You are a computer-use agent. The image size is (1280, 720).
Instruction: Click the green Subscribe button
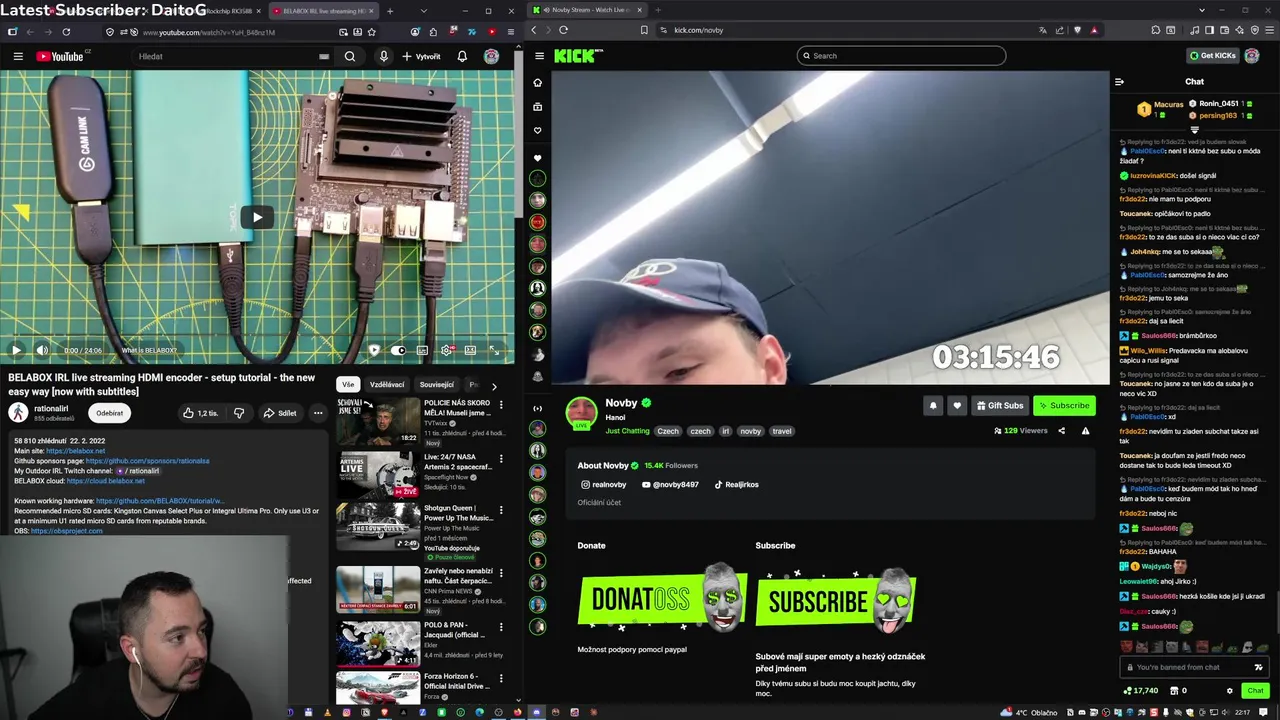1064,405
